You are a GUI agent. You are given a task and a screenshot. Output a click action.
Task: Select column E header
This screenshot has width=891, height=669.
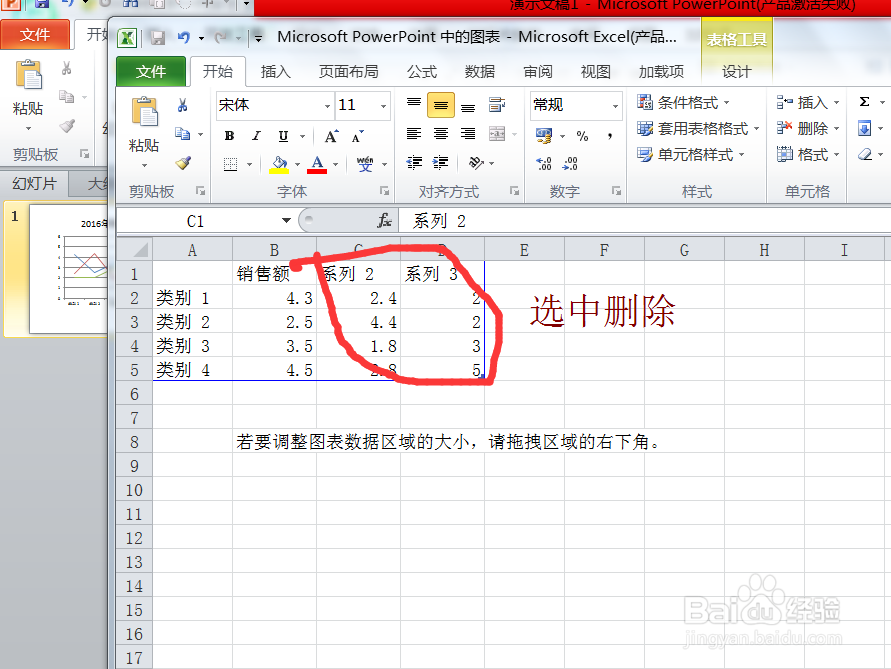[524, 250]
